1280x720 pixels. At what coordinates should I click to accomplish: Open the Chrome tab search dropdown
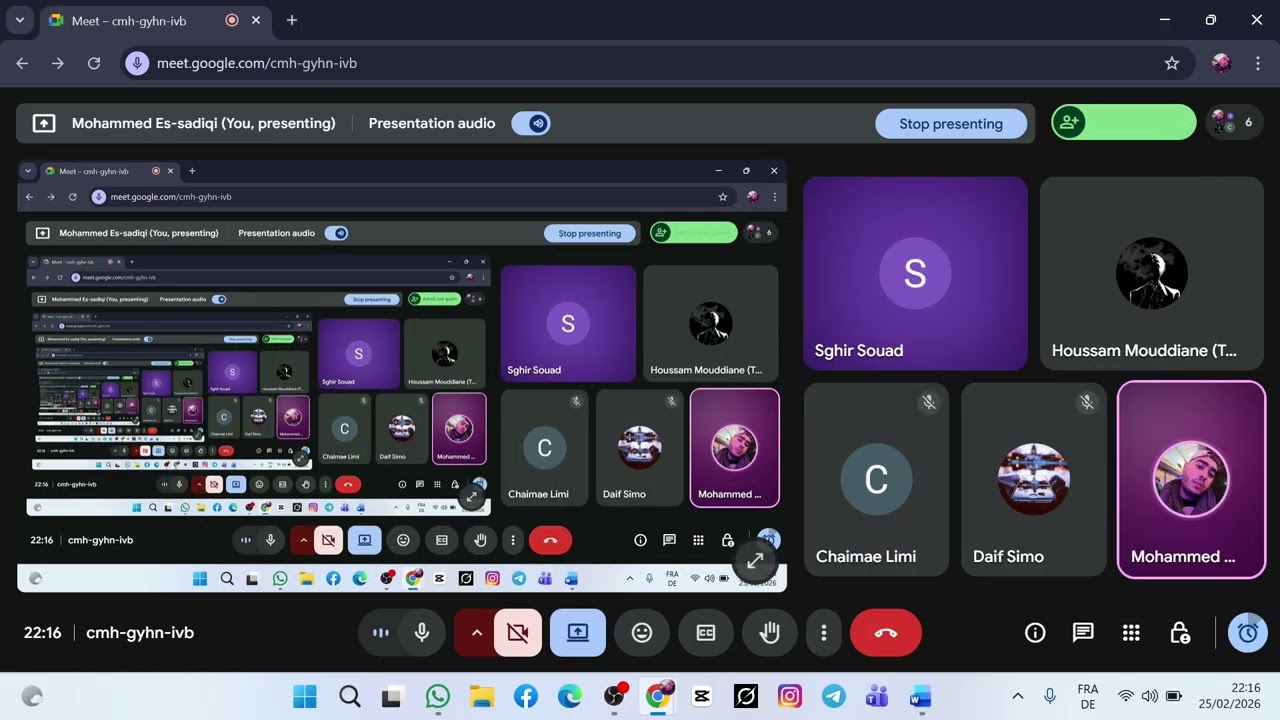click(19, 20)
